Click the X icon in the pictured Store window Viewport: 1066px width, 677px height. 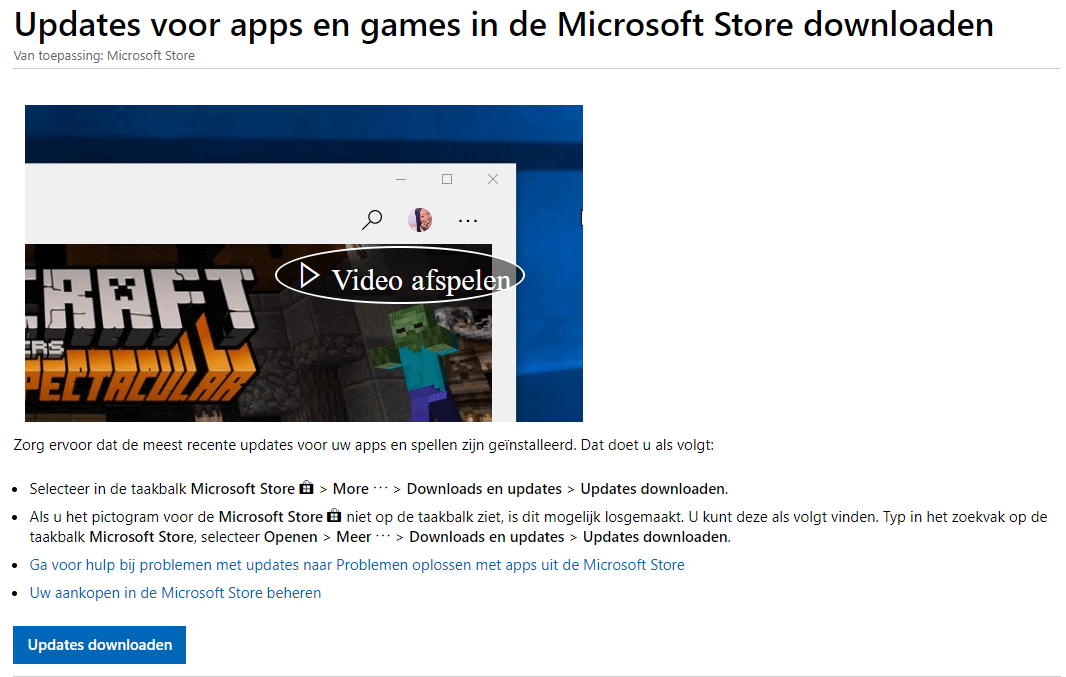tap(493, 179)
